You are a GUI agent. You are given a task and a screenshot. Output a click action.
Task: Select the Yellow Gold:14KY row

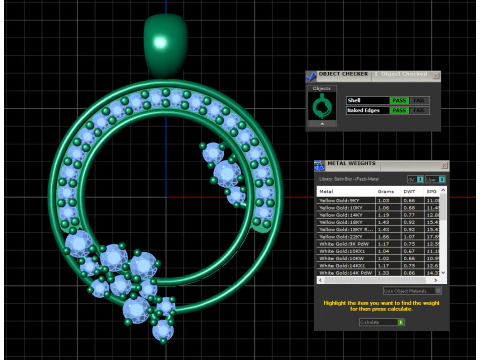pos(378,215)
